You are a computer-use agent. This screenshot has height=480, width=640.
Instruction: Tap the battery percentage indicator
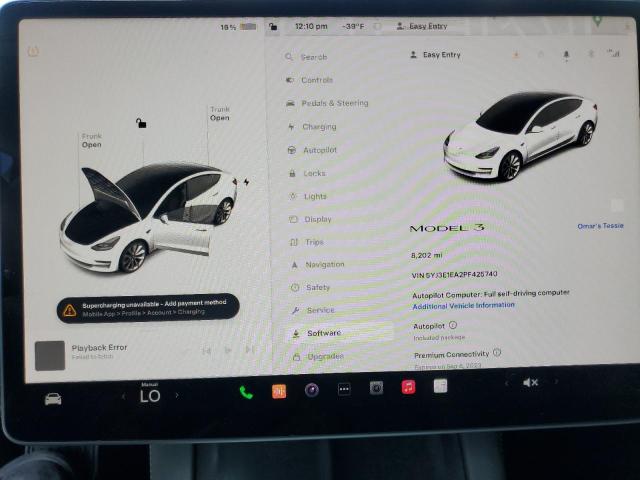point(238,27)
